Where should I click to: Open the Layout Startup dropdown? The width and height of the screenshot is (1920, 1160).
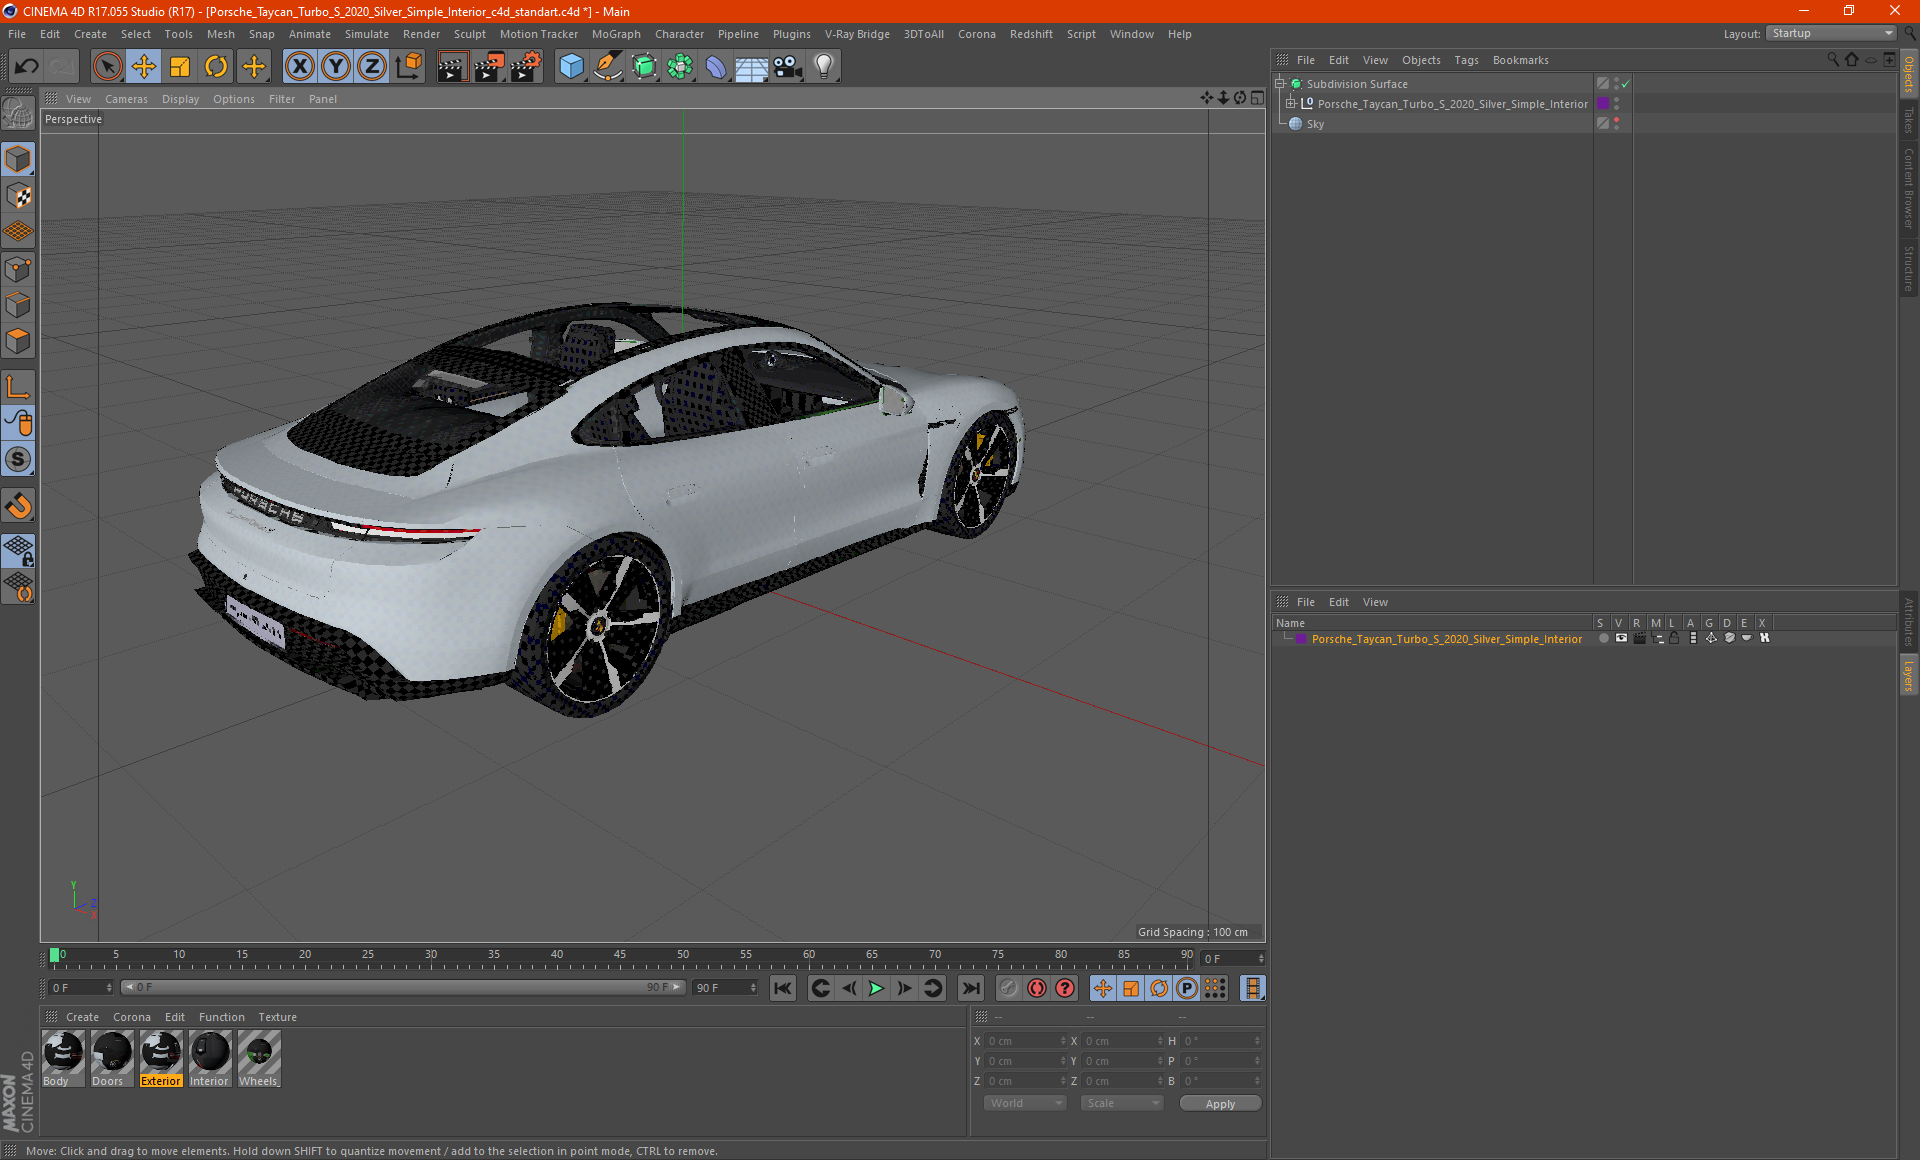coord(1832,33)
